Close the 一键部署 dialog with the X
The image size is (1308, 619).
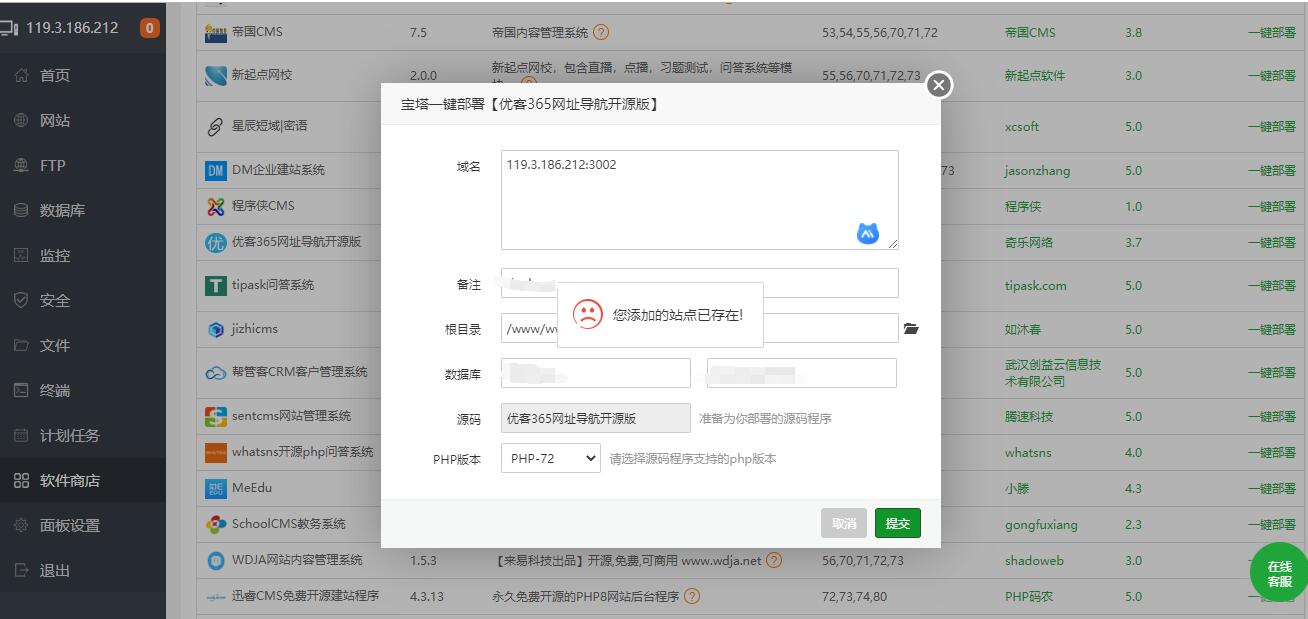[938, 85]
